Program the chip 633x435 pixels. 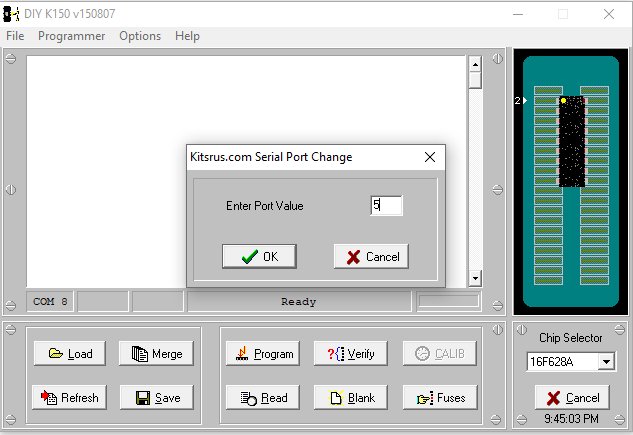(263, 353)
